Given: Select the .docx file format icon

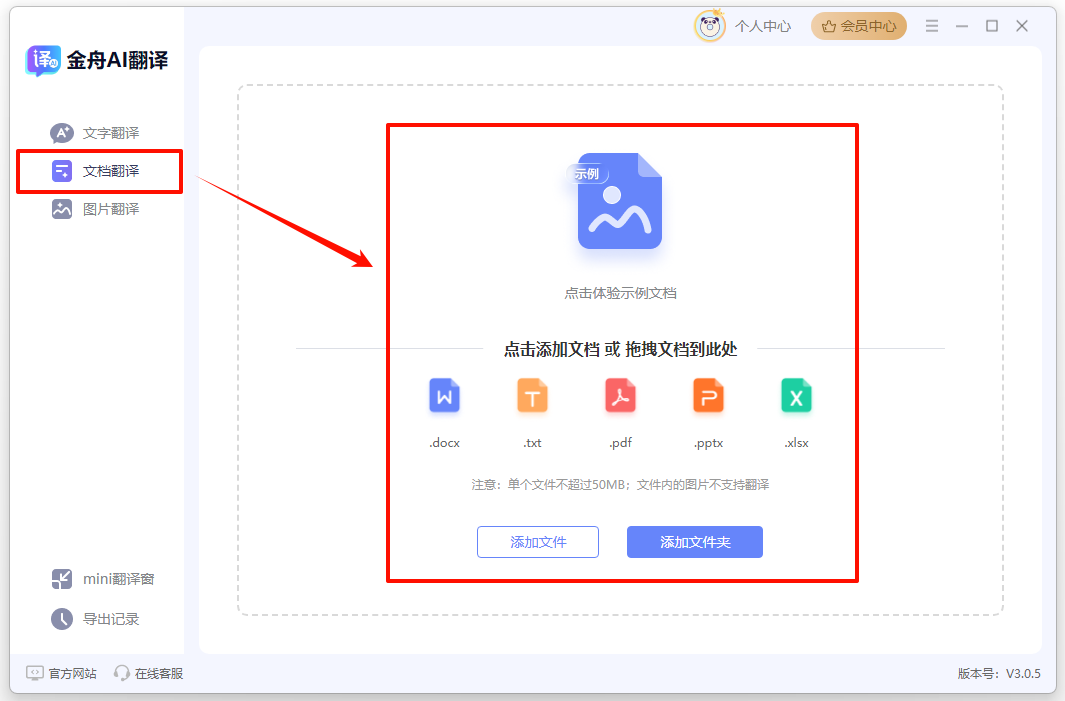Looking at the screenshot, I should tap(444, 396).
